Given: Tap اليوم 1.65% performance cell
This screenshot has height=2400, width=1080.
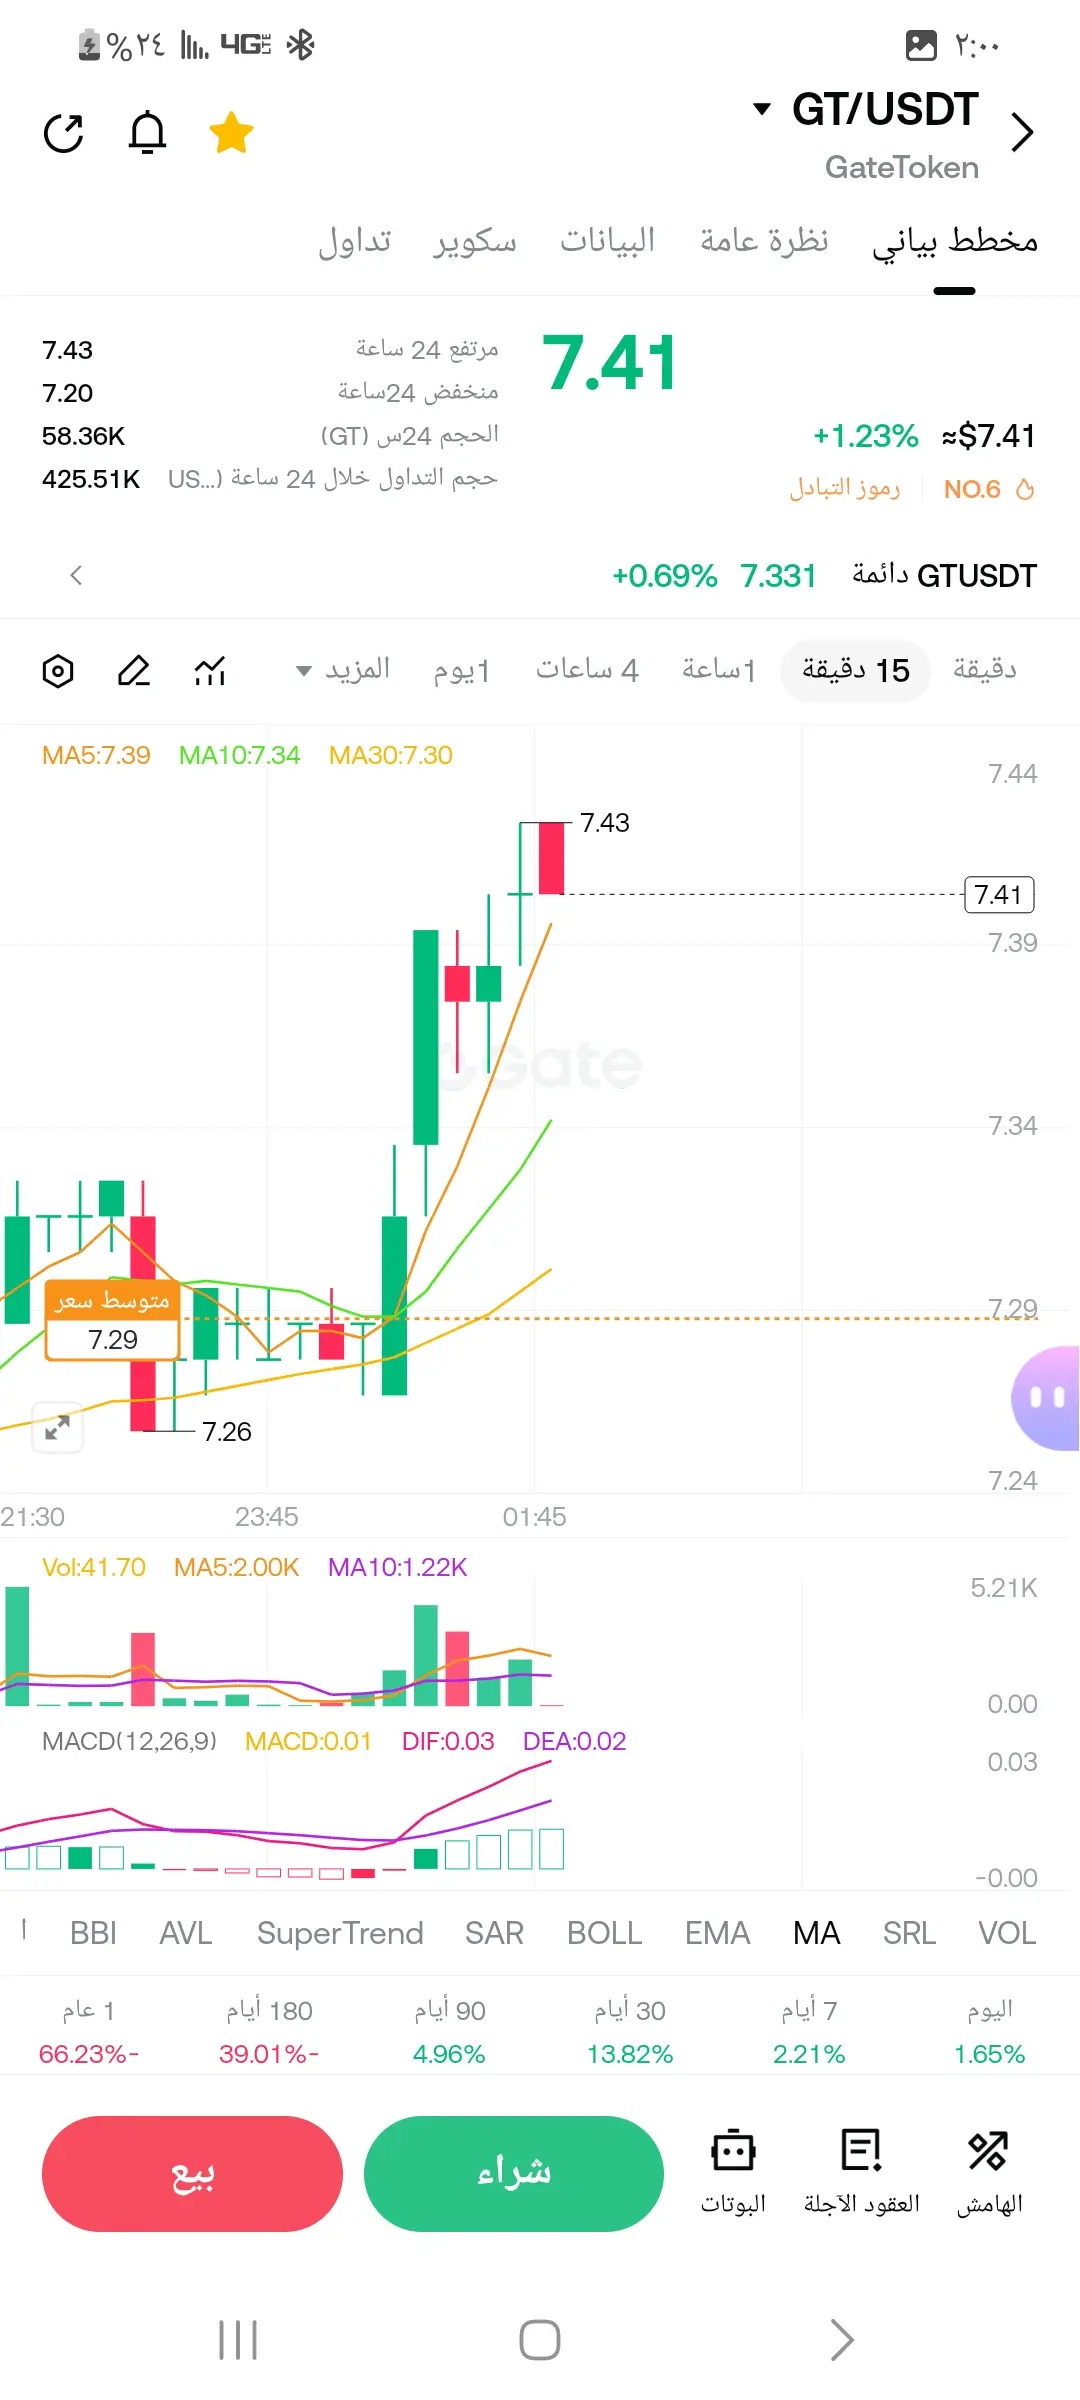Looking at the screenshot, I should (x=989, y=2032).
